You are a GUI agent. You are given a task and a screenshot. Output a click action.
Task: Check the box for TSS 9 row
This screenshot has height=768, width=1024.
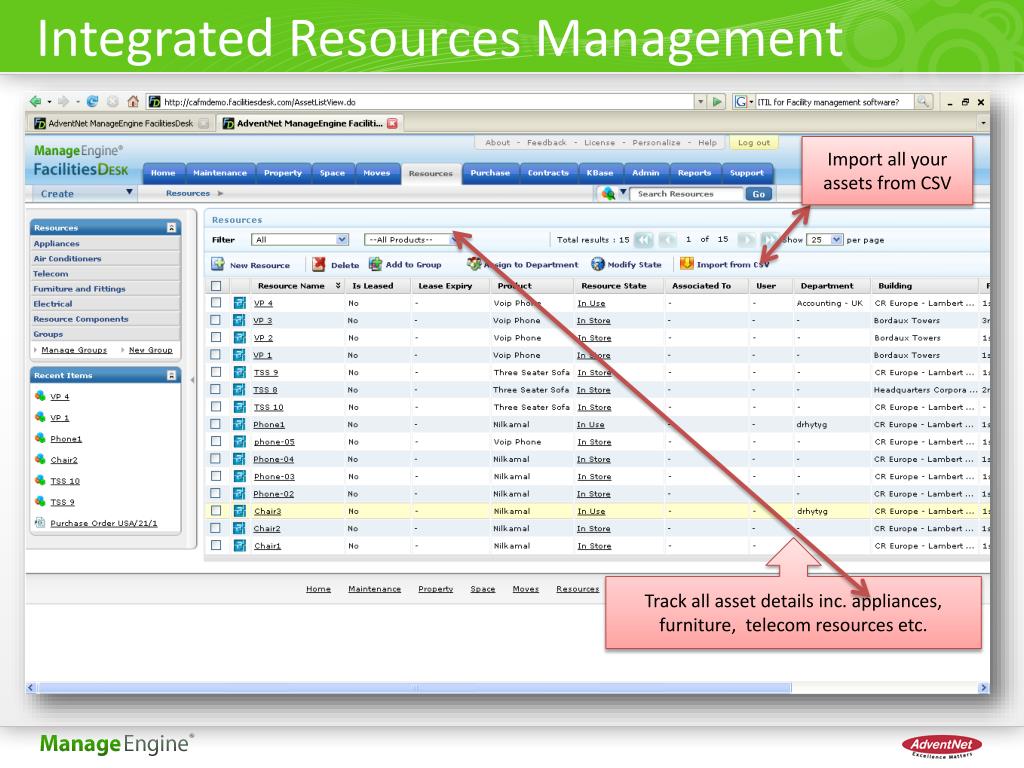(216, 372)
